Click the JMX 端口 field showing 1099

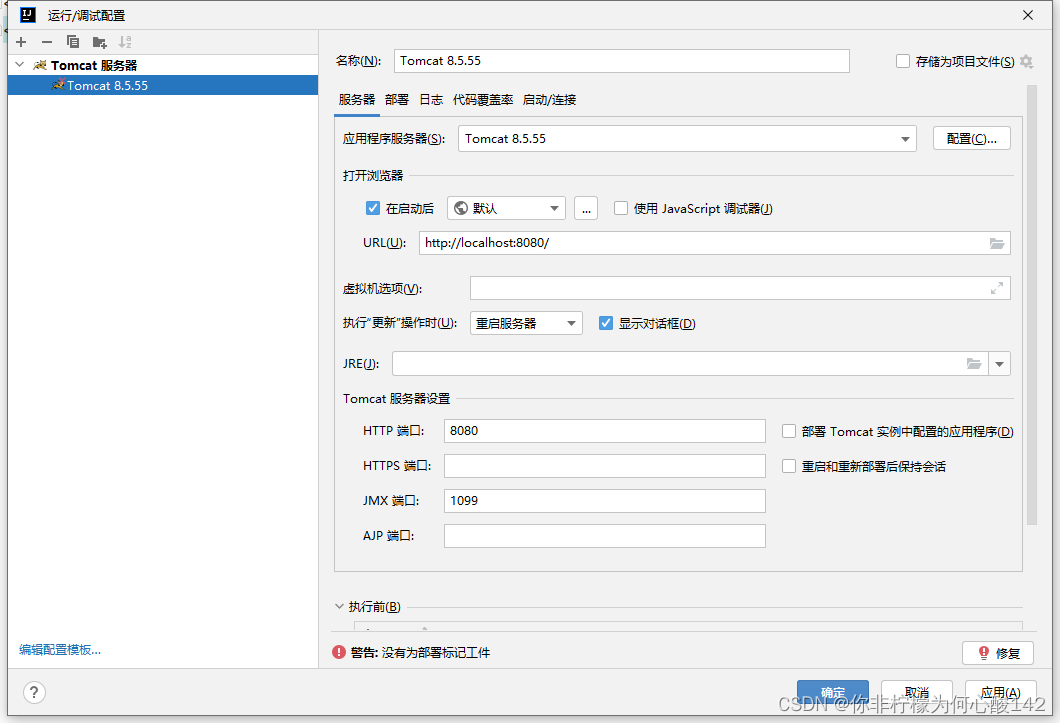pyautogui.click(x=604, y=501)
